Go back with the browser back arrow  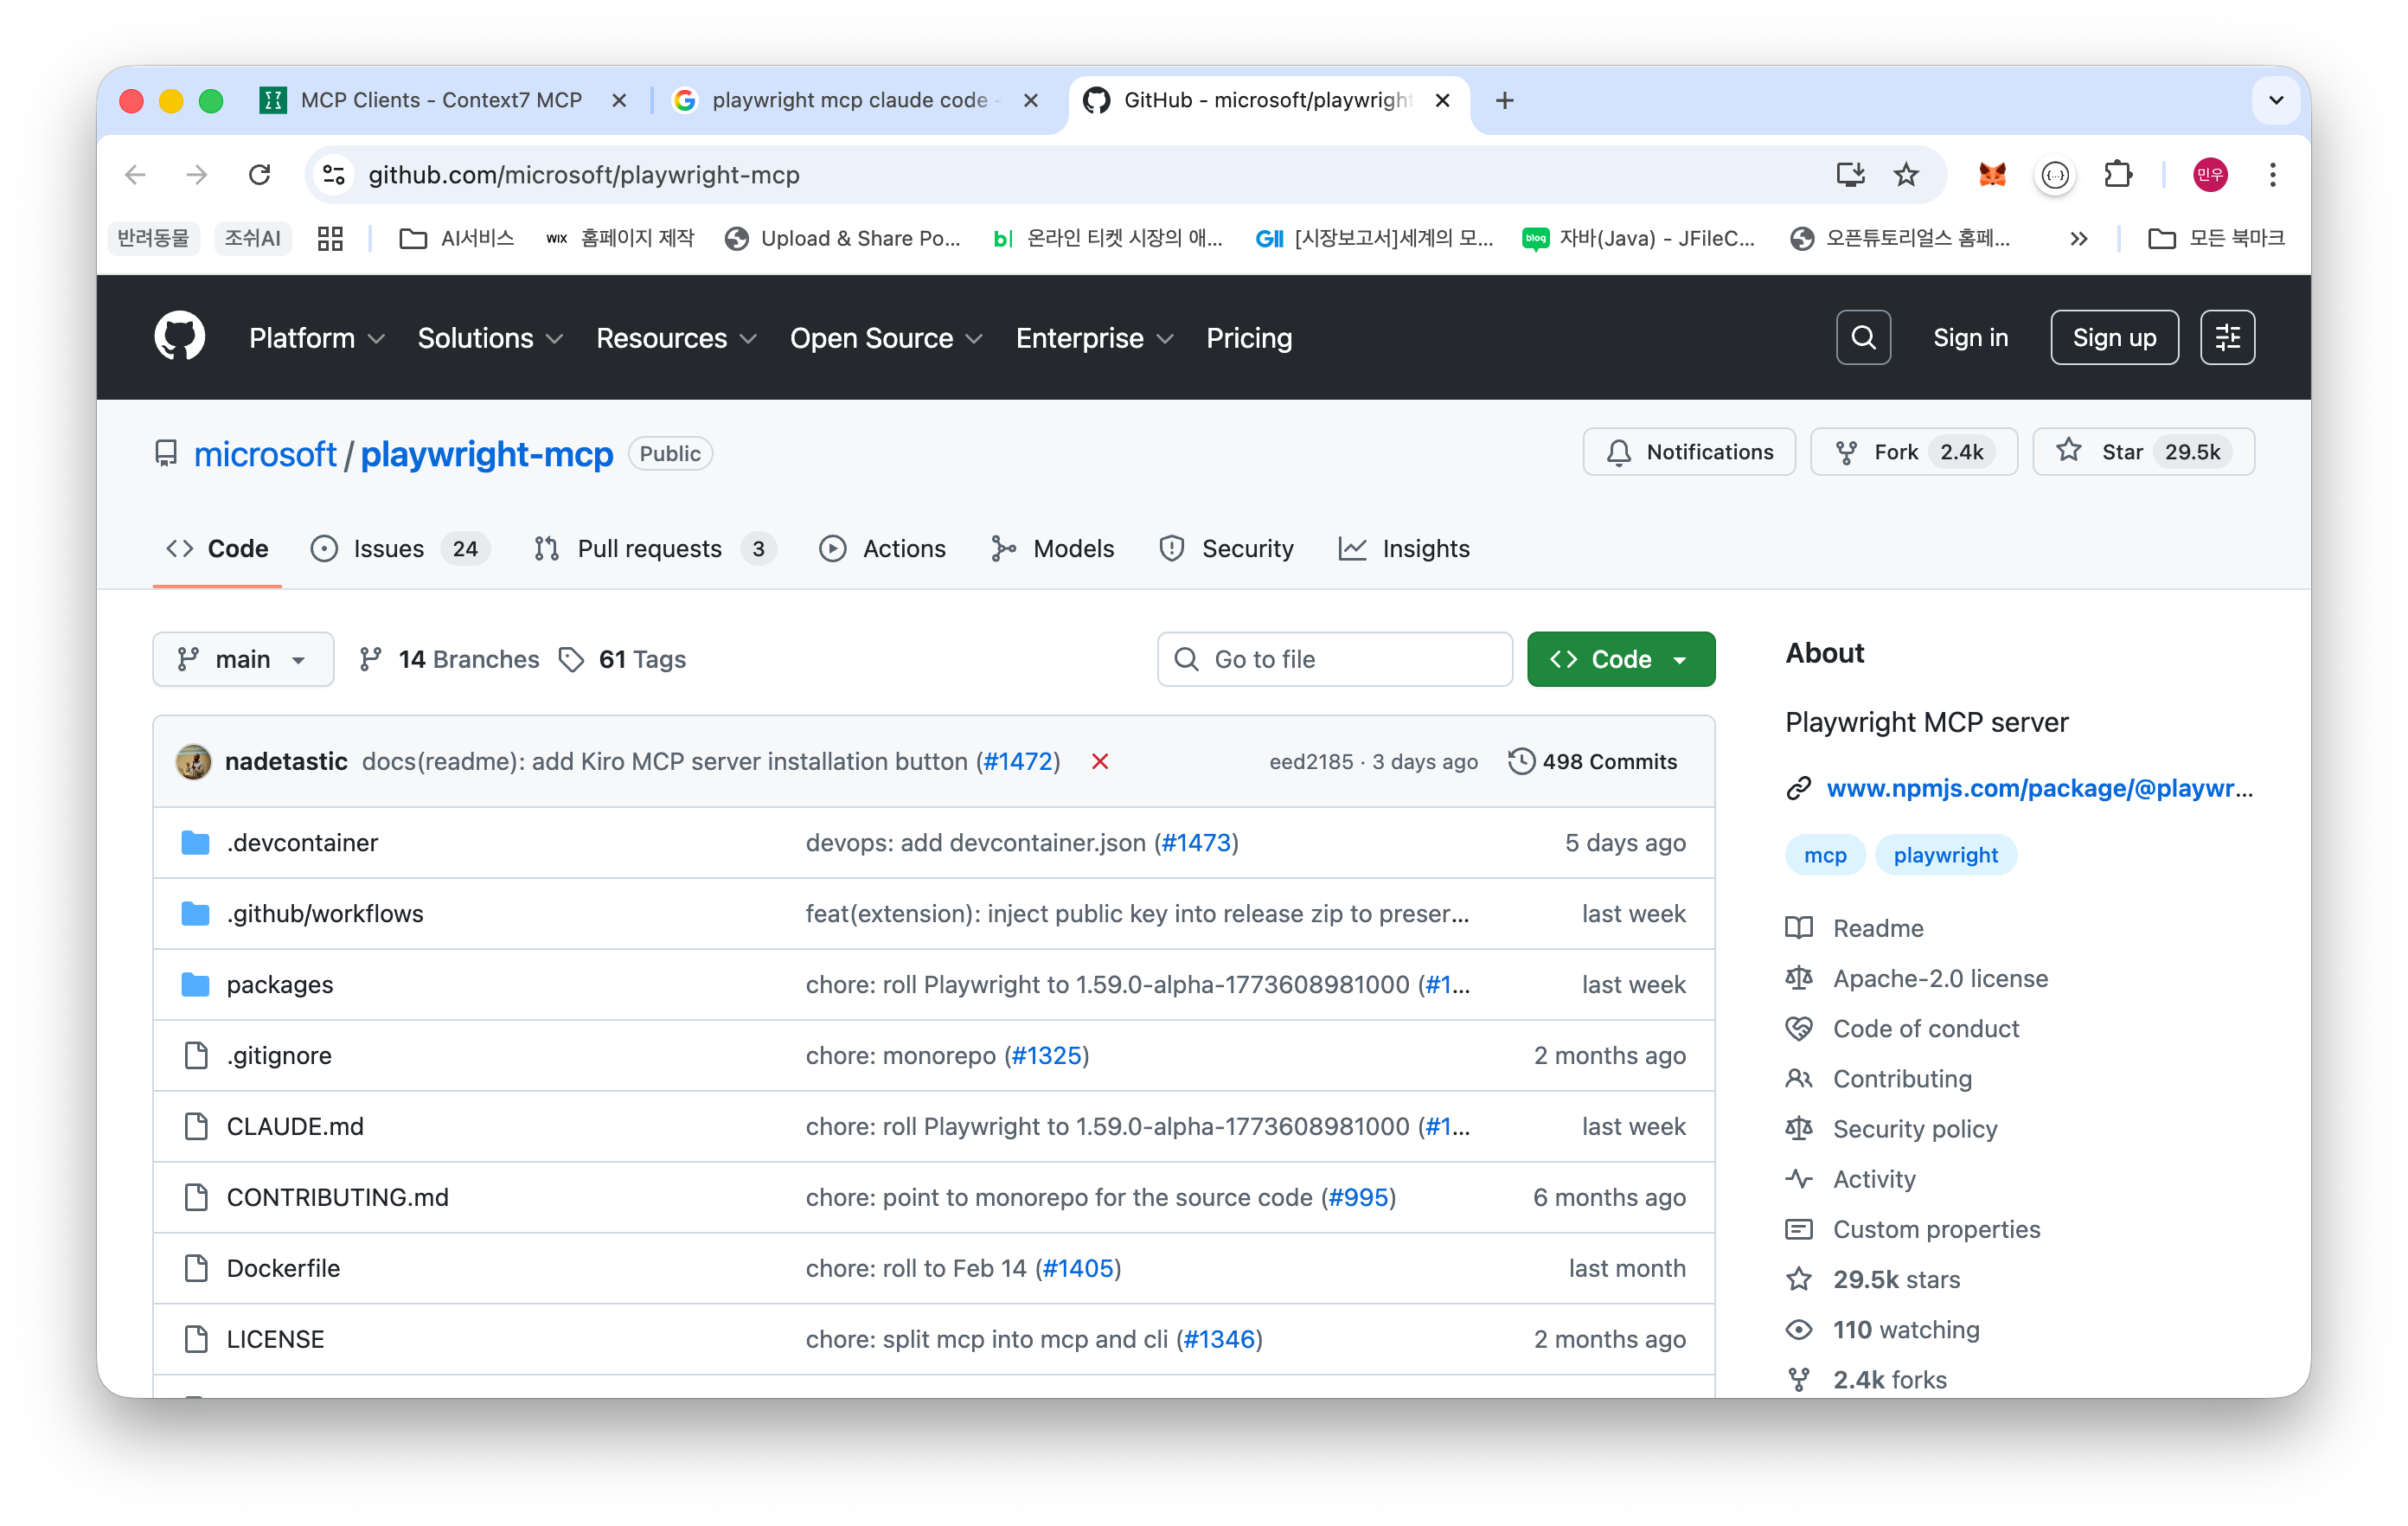(x=136, y=175)
